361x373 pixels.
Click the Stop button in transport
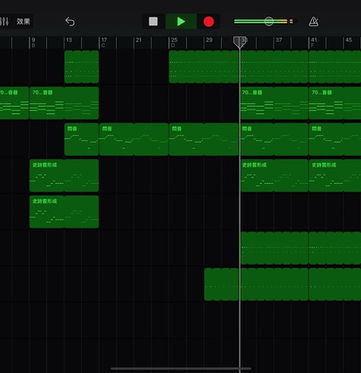click(x=153, y=22)
